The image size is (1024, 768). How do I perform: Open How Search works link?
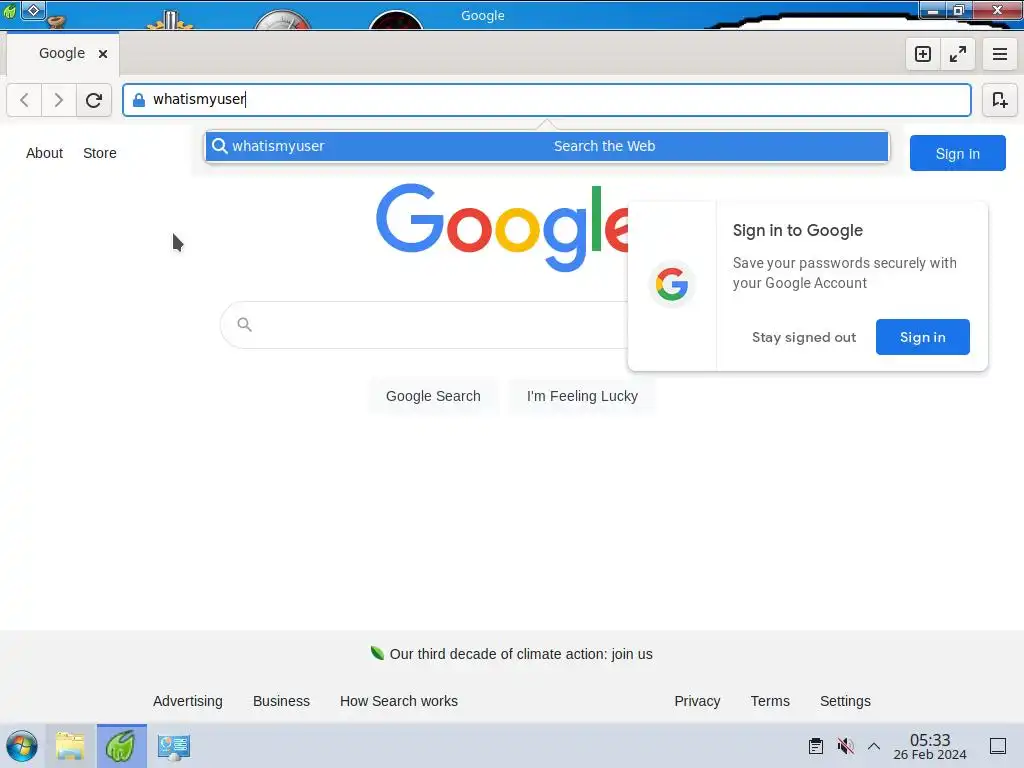pos(398,701)
